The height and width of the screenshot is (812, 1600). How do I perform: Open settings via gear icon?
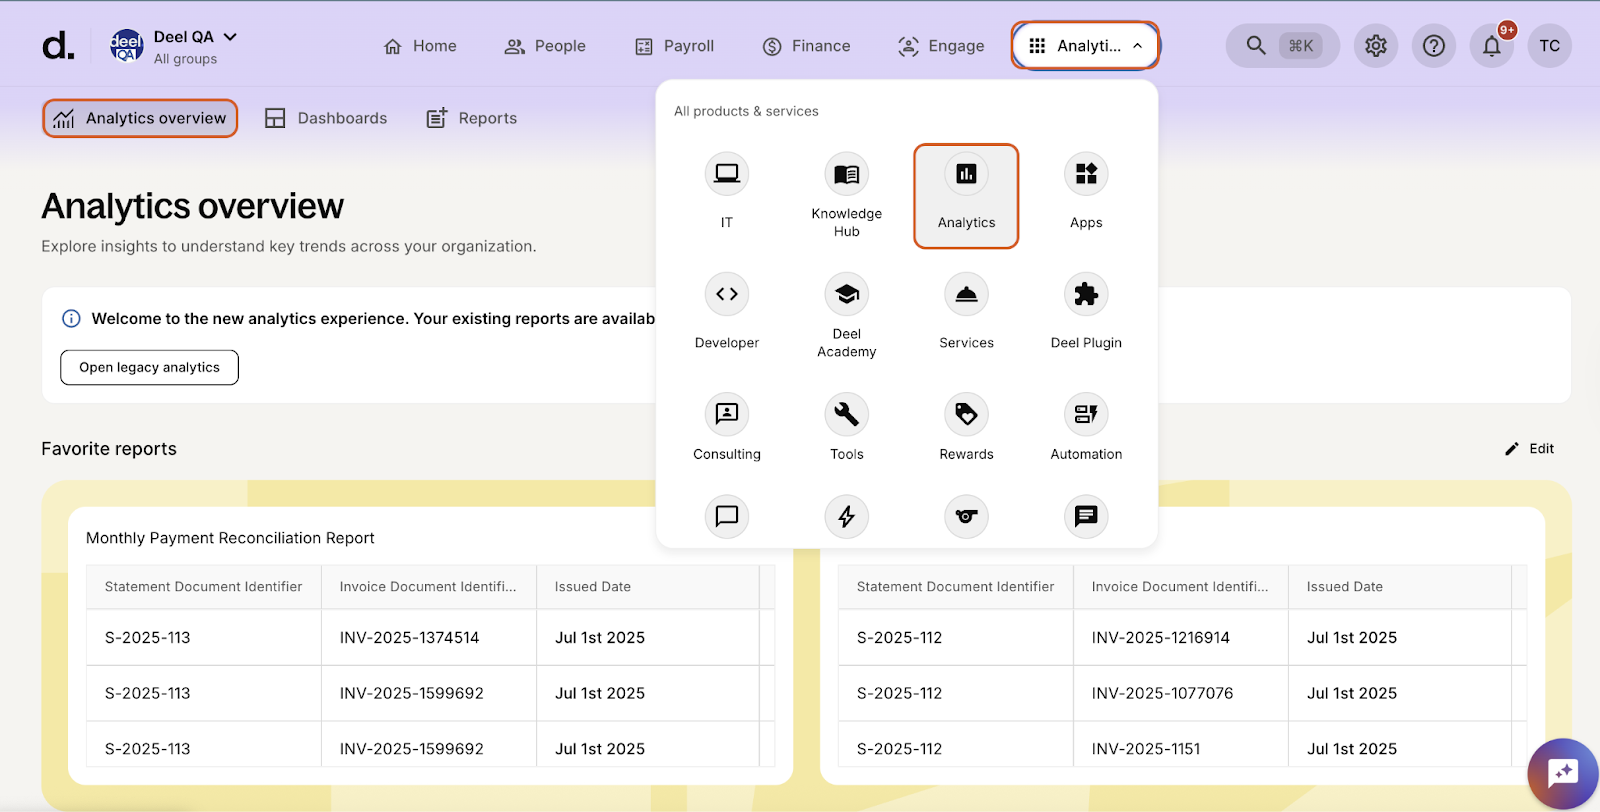[1376, 46]
